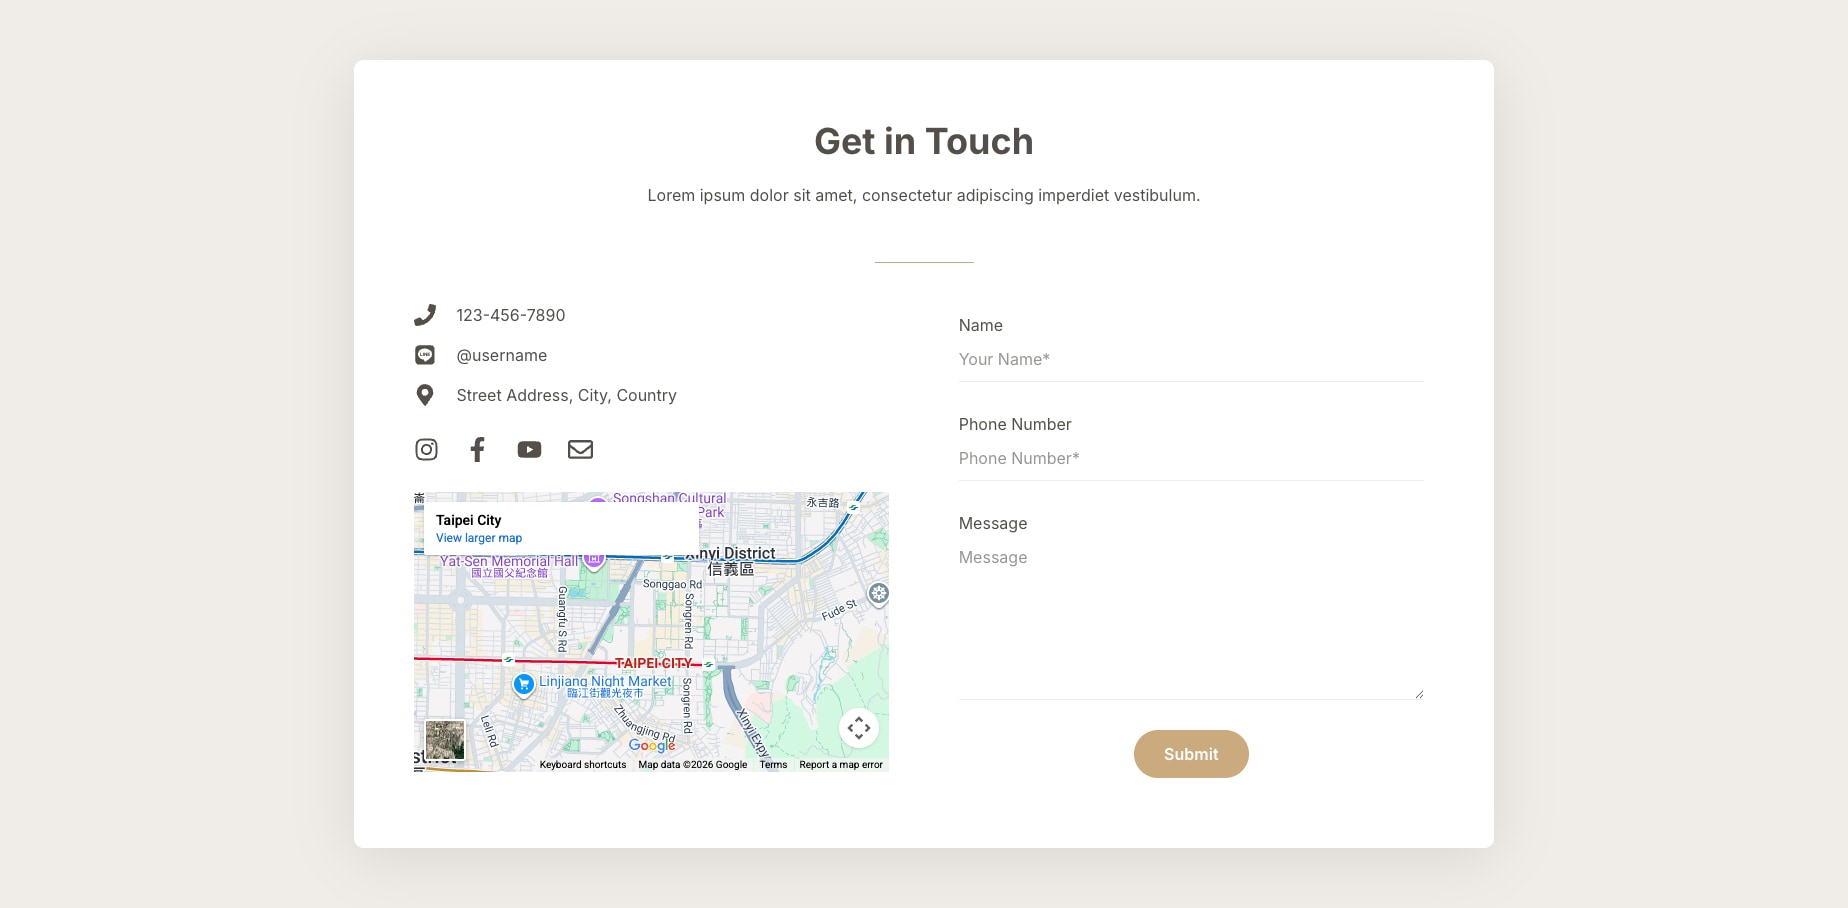Open the Facebook social link
1848x908 pixels.
[478, 450]
